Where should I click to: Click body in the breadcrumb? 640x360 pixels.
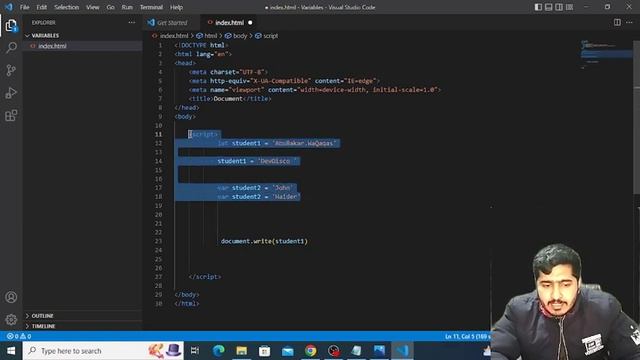[240, 36]
